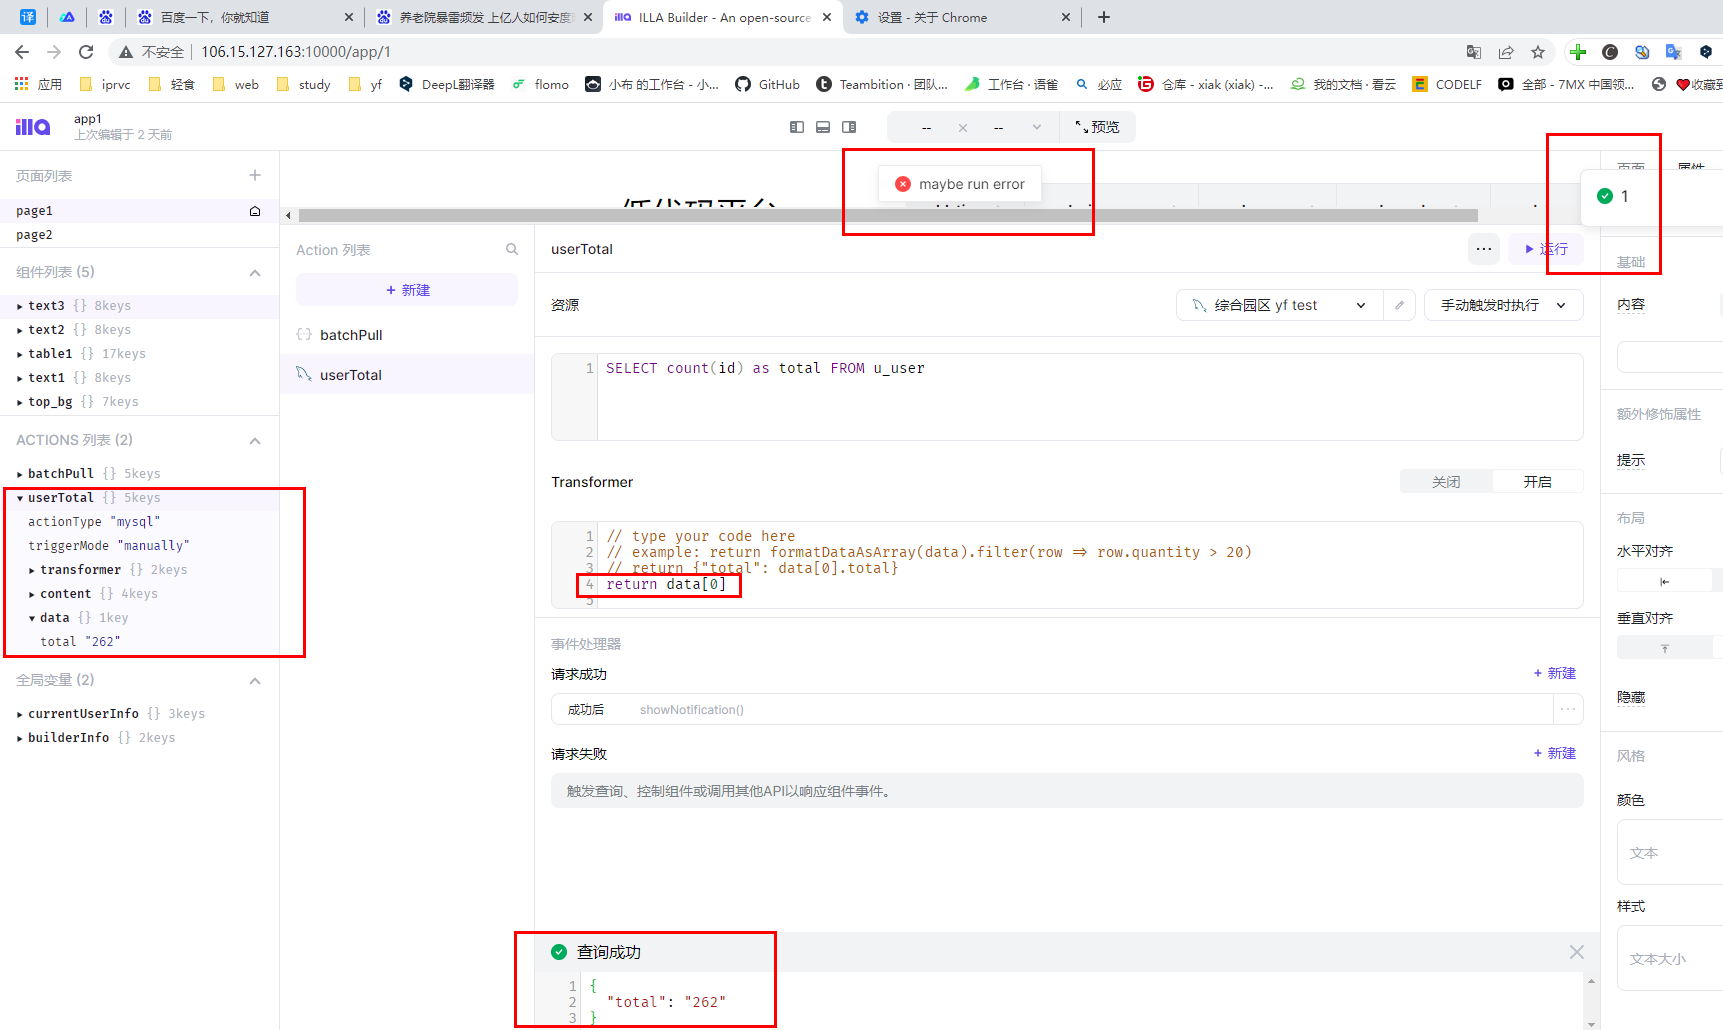Screen dimensions: 1723x1030
Task: Reload the page in Chrome
Action: (x=86, y=52)
